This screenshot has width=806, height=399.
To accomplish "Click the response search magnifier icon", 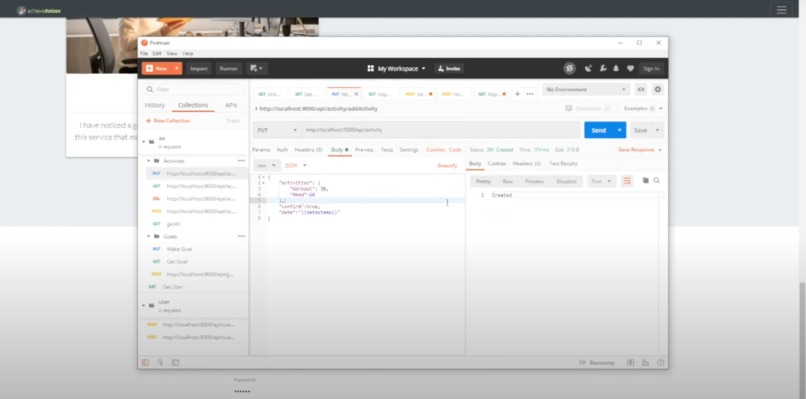I will [656, 180].
